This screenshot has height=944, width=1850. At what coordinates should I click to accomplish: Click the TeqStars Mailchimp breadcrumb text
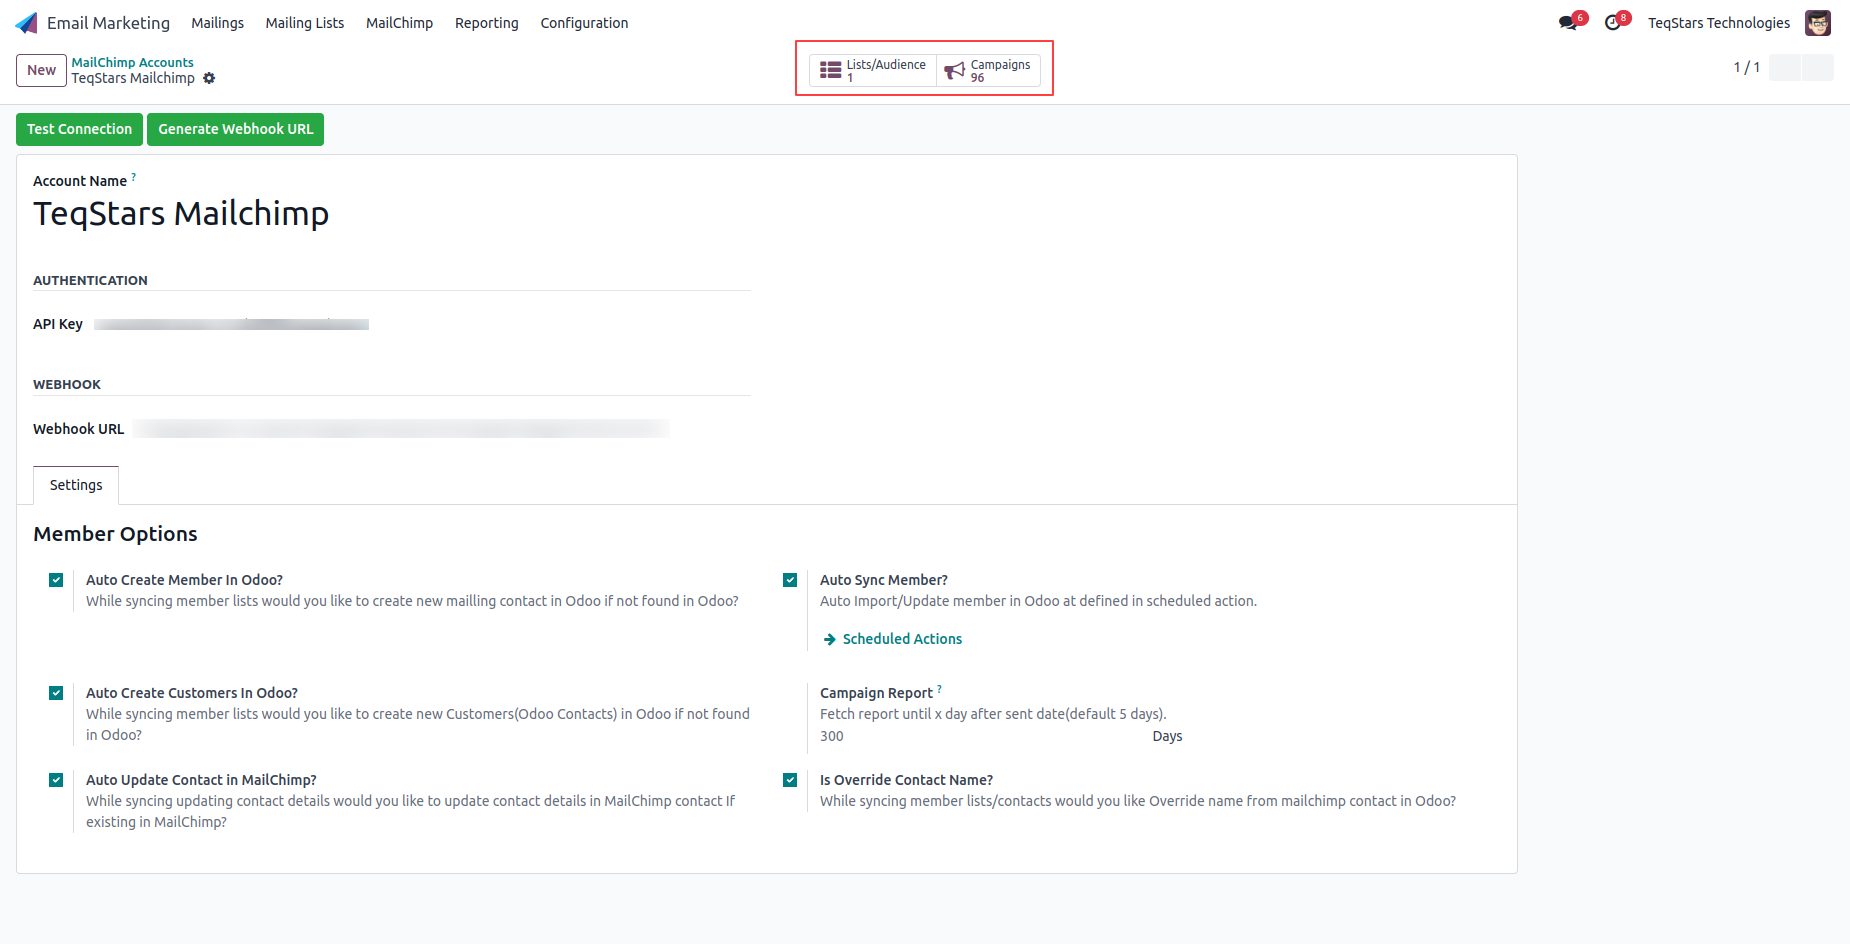[x=133, y=78]
